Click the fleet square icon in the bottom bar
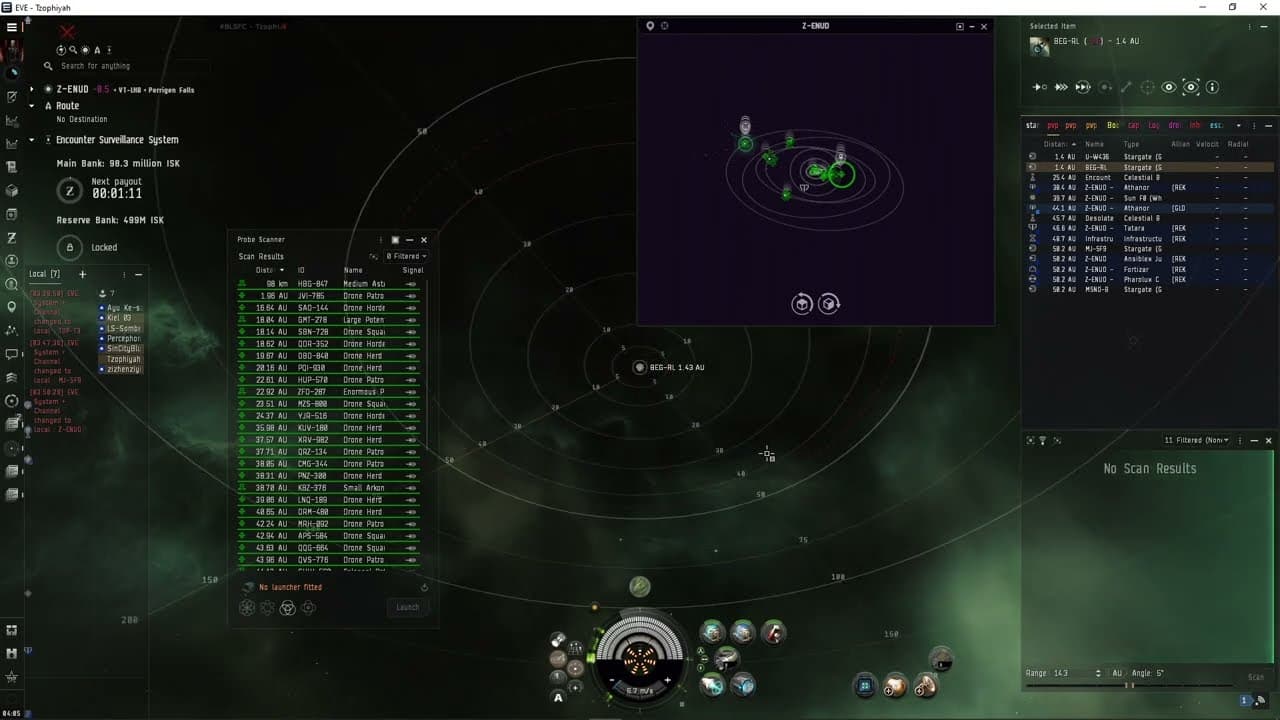The height and width of the screenshot is (720, 1280). [x=865, y=685]
